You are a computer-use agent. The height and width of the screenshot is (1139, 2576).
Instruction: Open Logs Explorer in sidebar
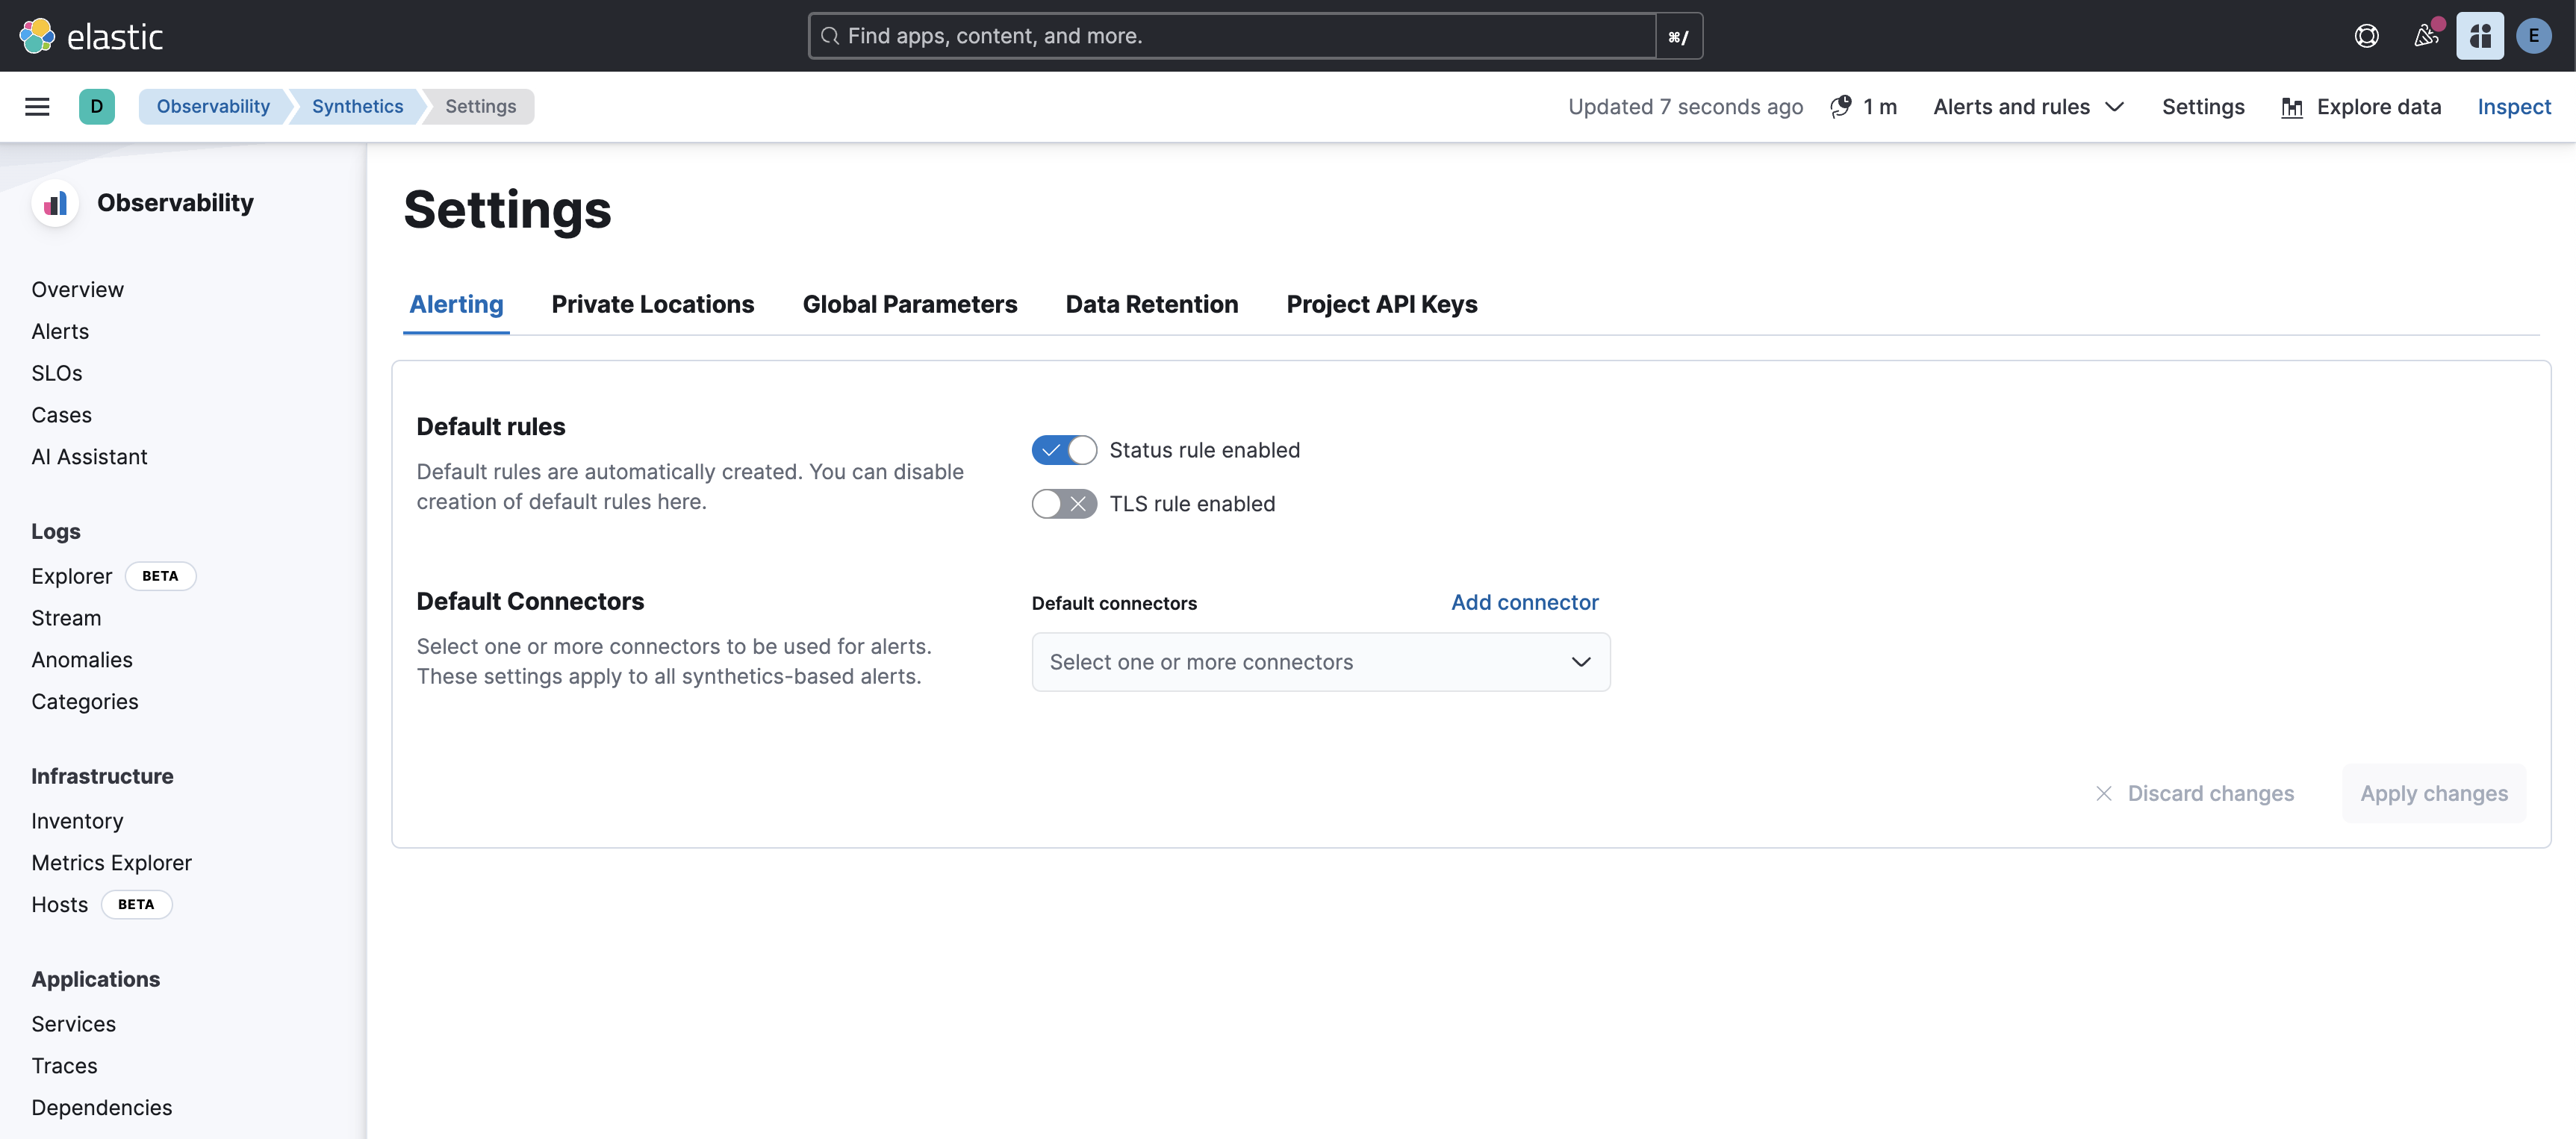[72, 576]
